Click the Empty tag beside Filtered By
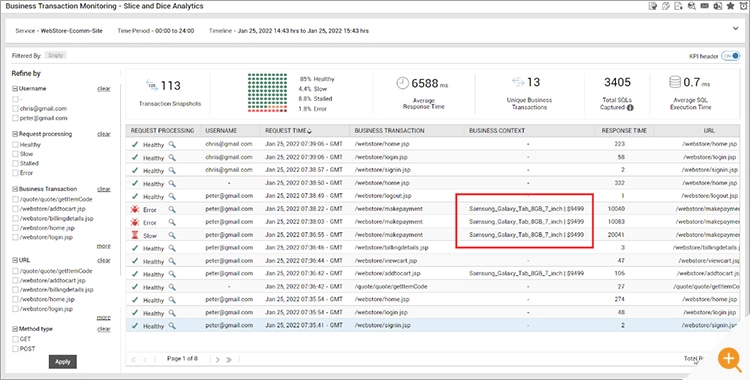This screenshot has height=380, width=750. [x=55, y=56]
